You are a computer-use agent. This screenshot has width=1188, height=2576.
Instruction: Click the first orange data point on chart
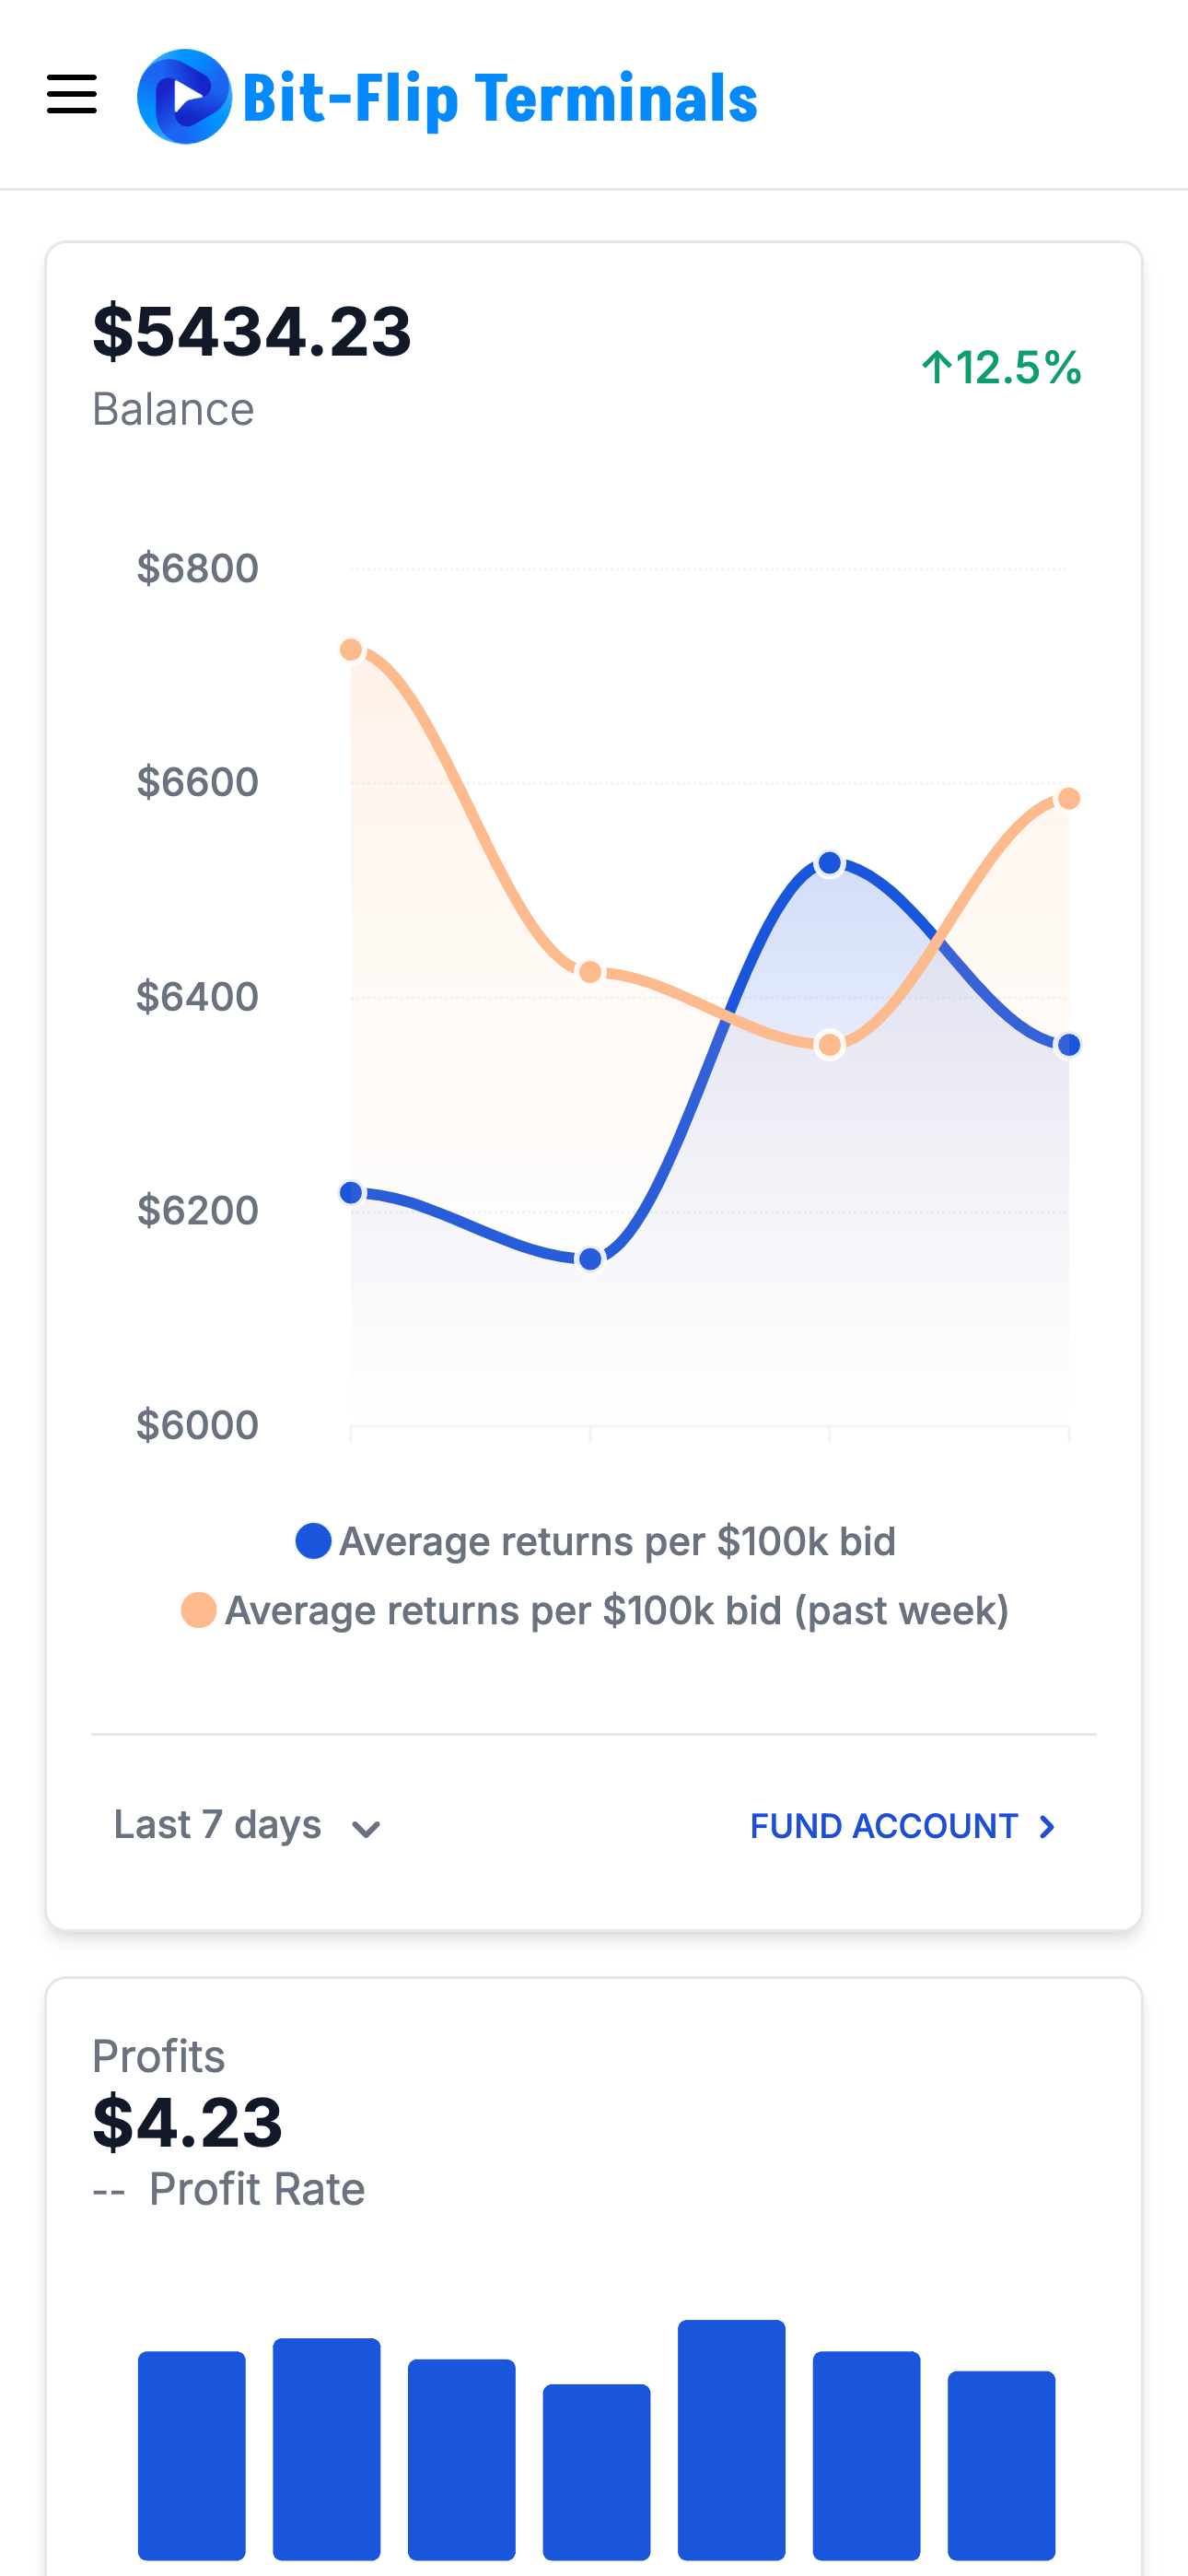point(351,650)
